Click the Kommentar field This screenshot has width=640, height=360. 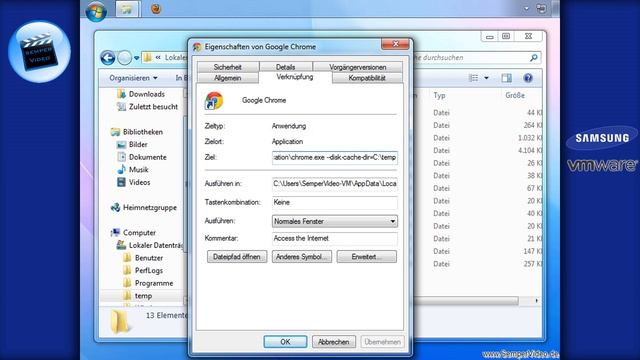pyautogui.click(x=335, y=238)
